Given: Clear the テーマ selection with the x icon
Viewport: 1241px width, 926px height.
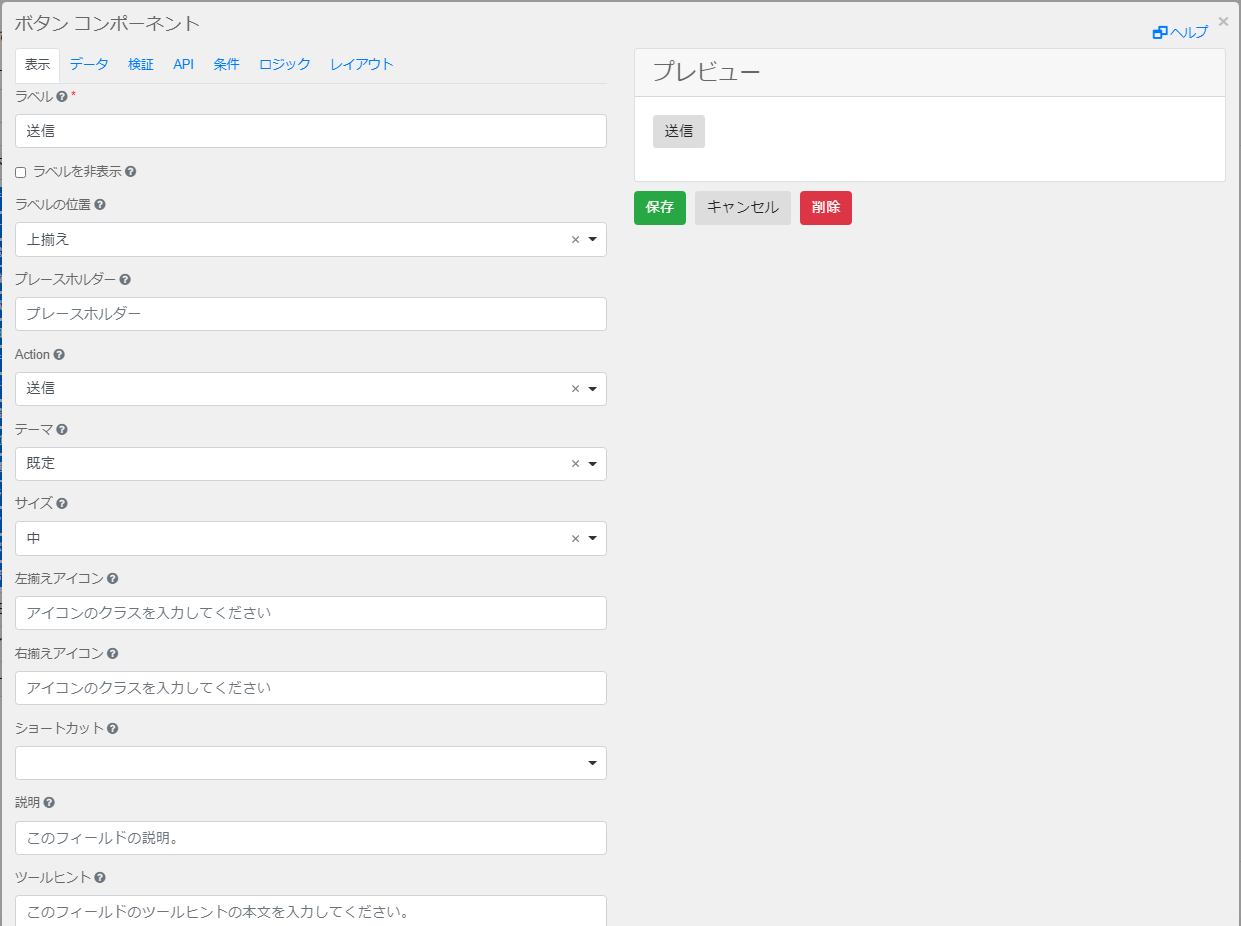Looking at the screenshot, I should click(x=575, y=464).
